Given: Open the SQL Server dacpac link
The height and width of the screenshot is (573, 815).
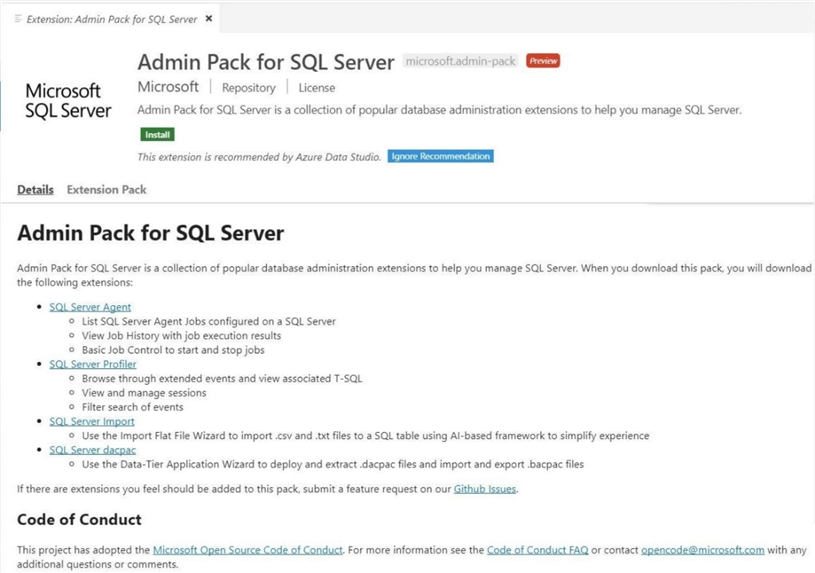Looking at the screenshot, I should 93,450.
